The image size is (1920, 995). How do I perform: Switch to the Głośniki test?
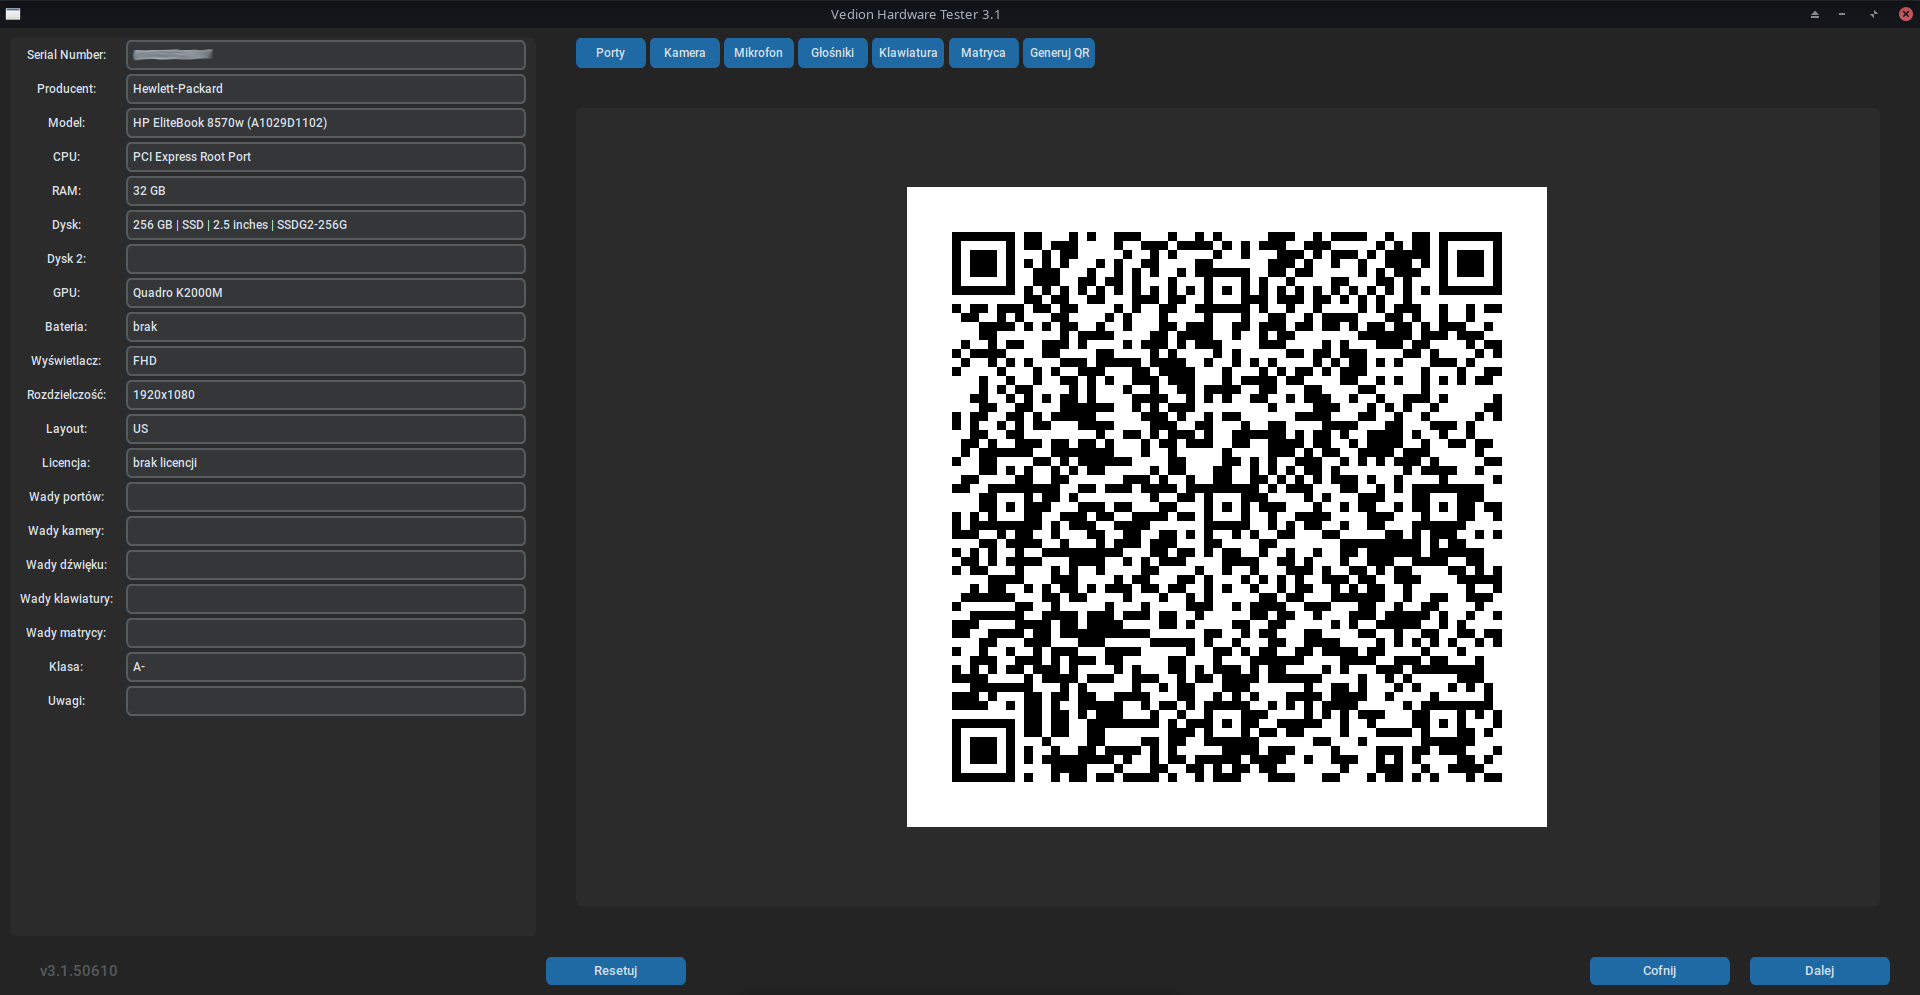(832, 53)
